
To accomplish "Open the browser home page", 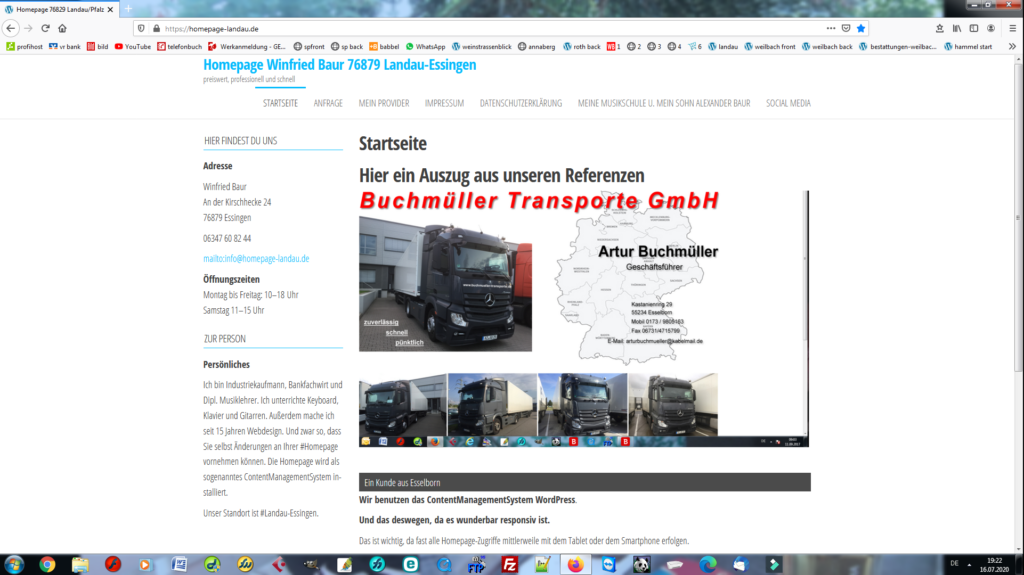I will [62, 28].
